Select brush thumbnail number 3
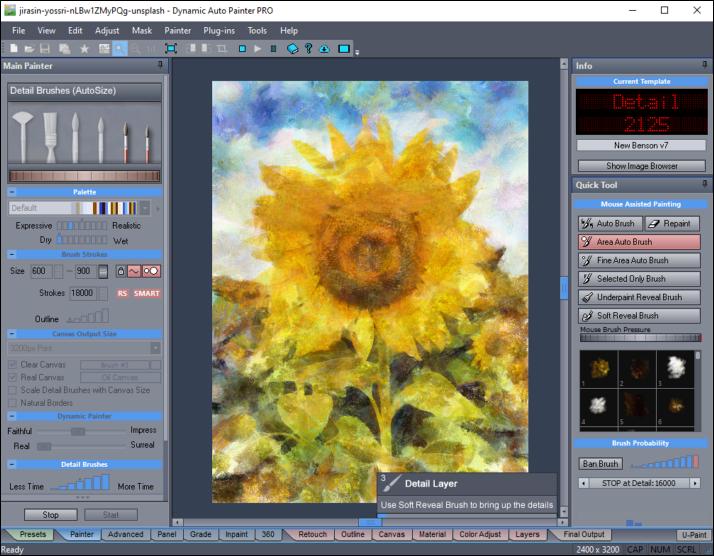This screenshot has width=714, height=556. pyautogui.click(x=675, y=369)
